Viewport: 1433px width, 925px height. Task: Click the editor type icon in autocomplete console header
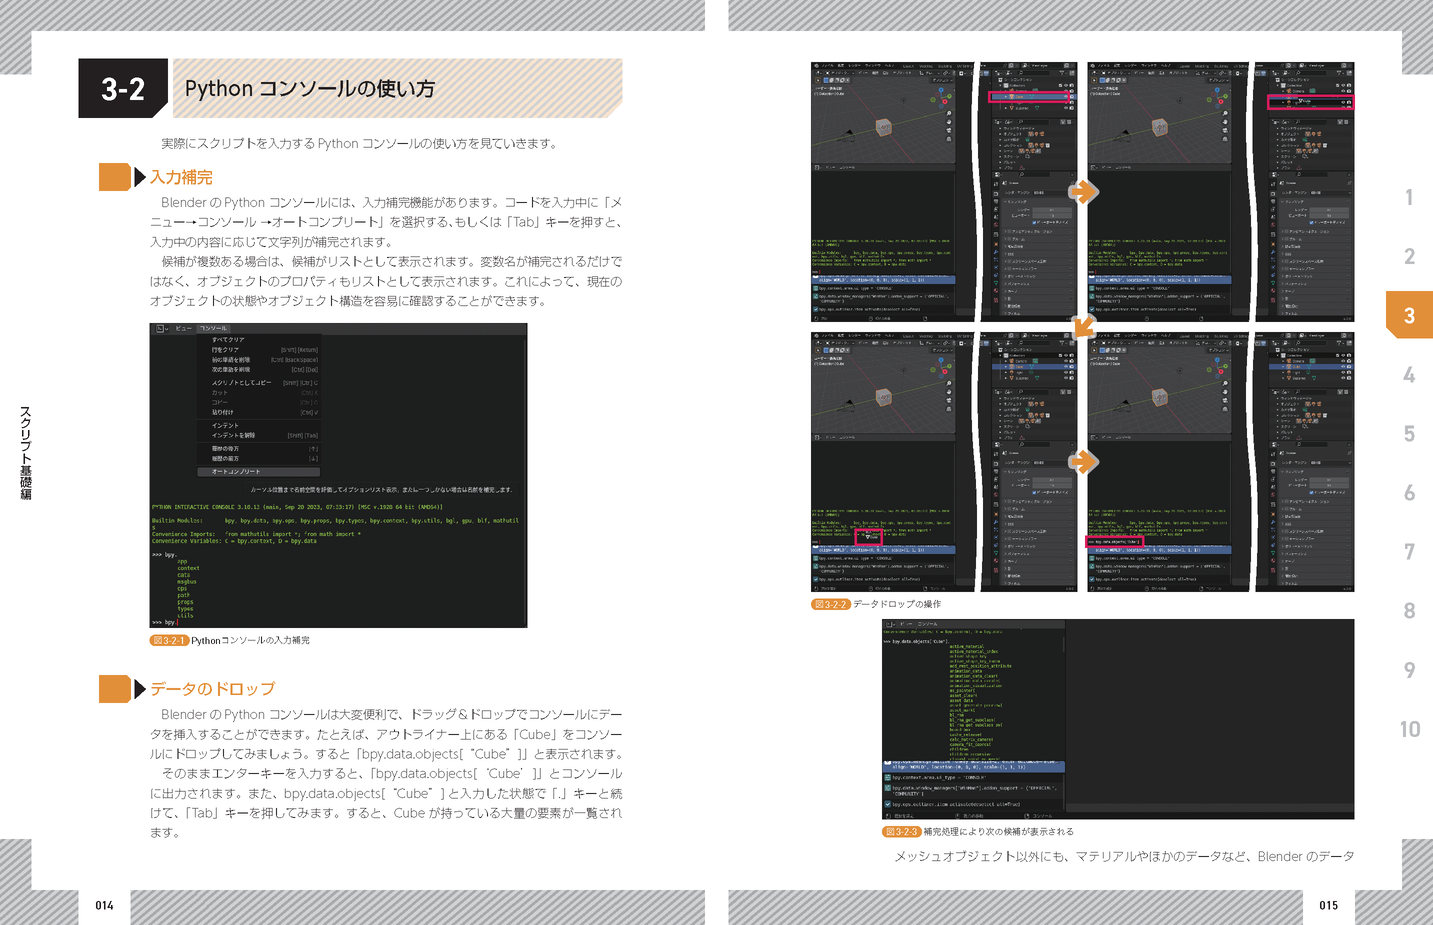tap(161, 328)
